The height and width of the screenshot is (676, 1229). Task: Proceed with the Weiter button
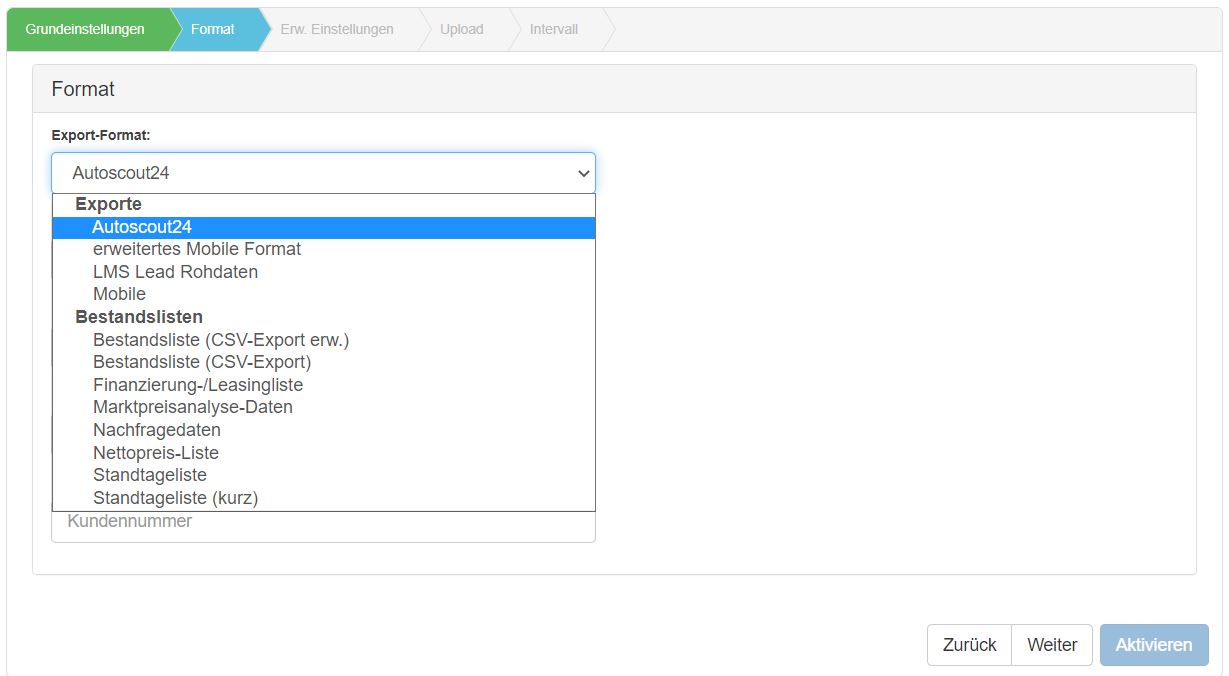[1052, 645]
